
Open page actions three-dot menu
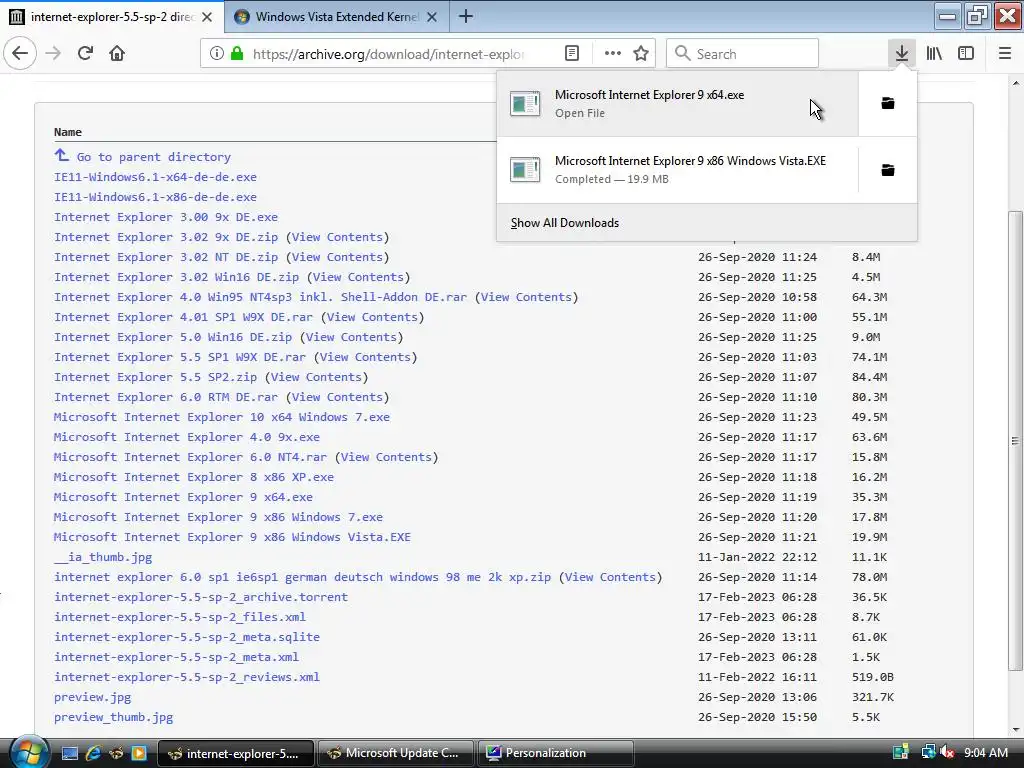pyautogui.click(x=613, y=54)
